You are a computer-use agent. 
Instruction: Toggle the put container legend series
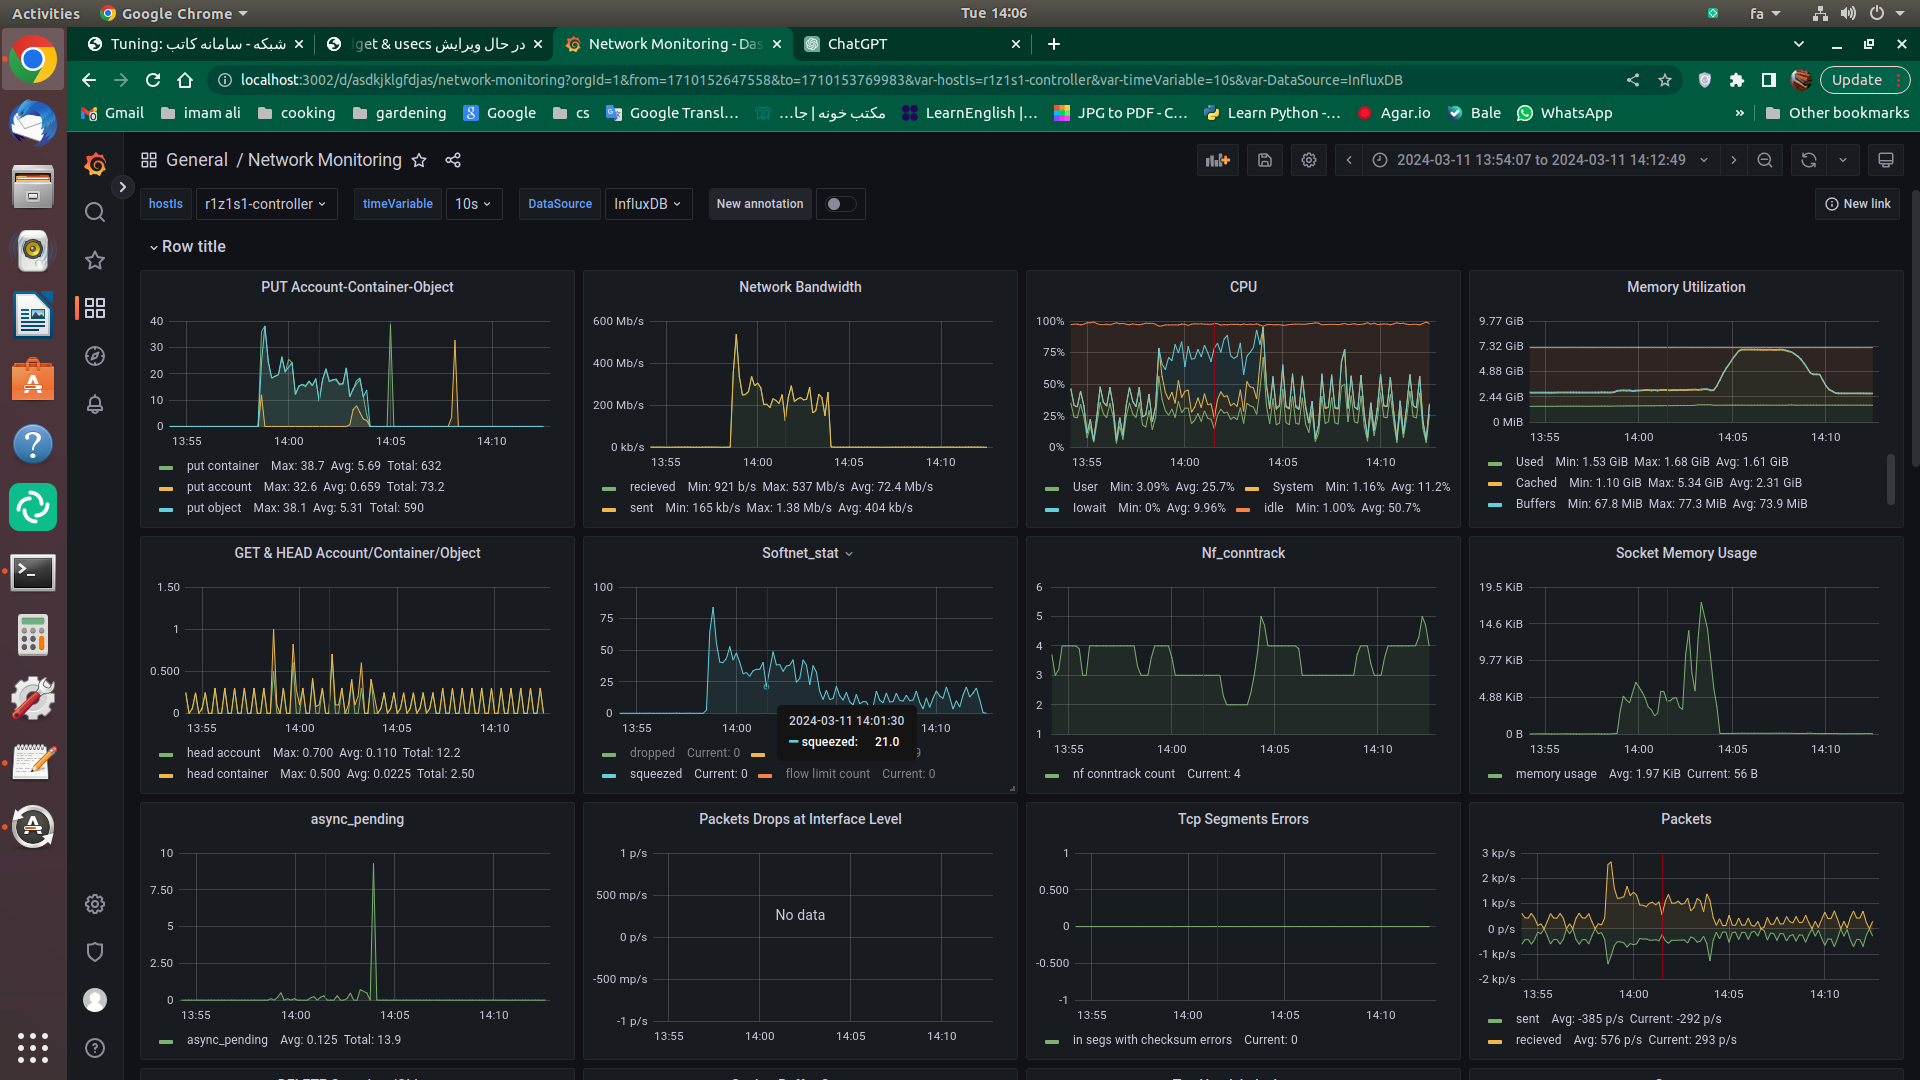pyautogui.click(x=222, y=466)
